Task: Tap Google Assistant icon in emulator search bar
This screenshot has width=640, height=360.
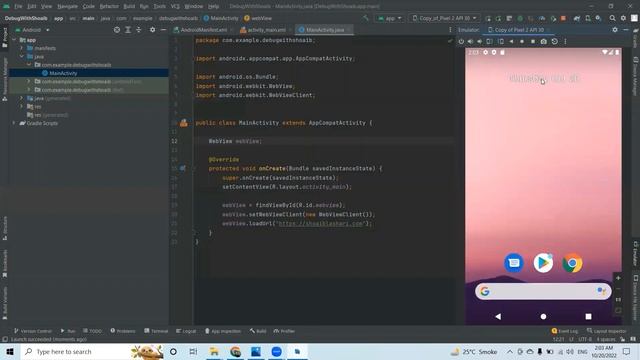Action: (x=601, y=291)
